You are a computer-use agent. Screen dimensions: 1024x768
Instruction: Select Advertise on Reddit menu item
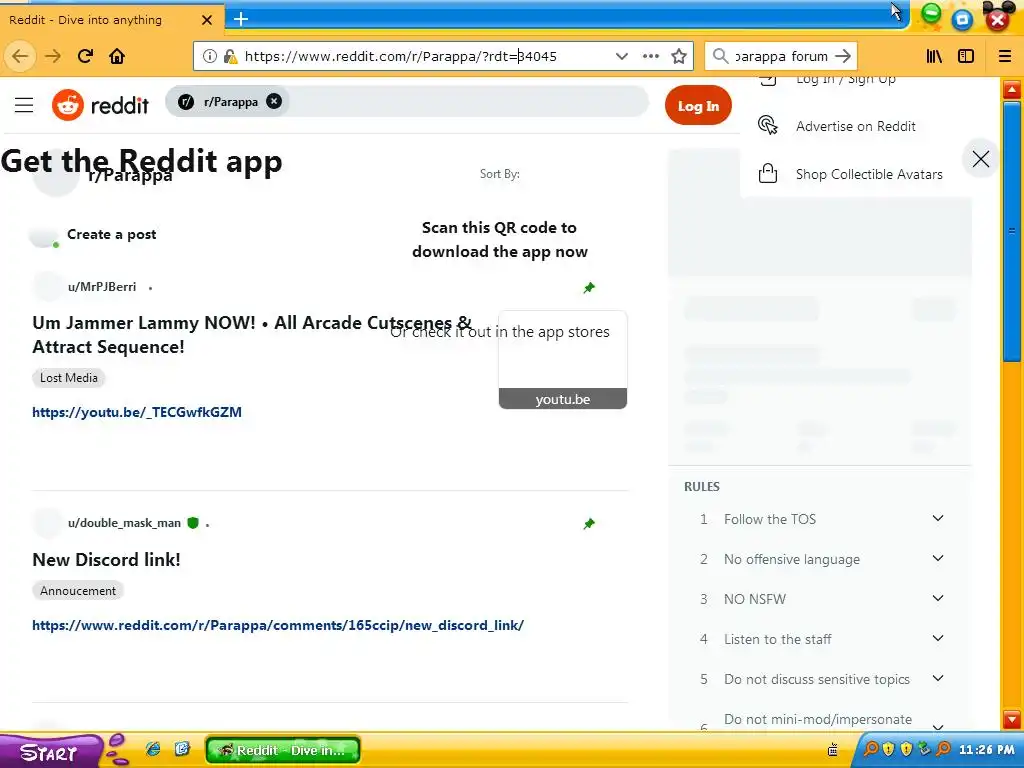[x=856, y=126]
